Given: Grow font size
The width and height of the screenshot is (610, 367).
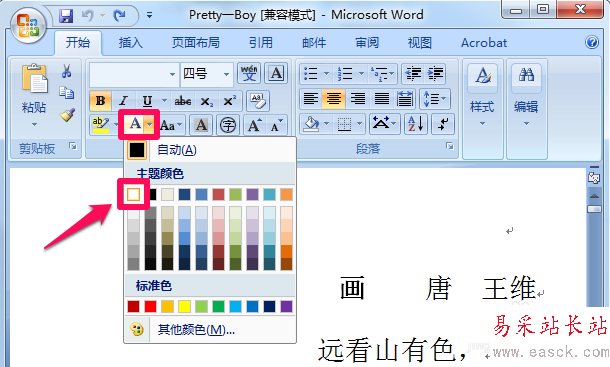Looking at the screenshot, I should (x=254, y=125).
